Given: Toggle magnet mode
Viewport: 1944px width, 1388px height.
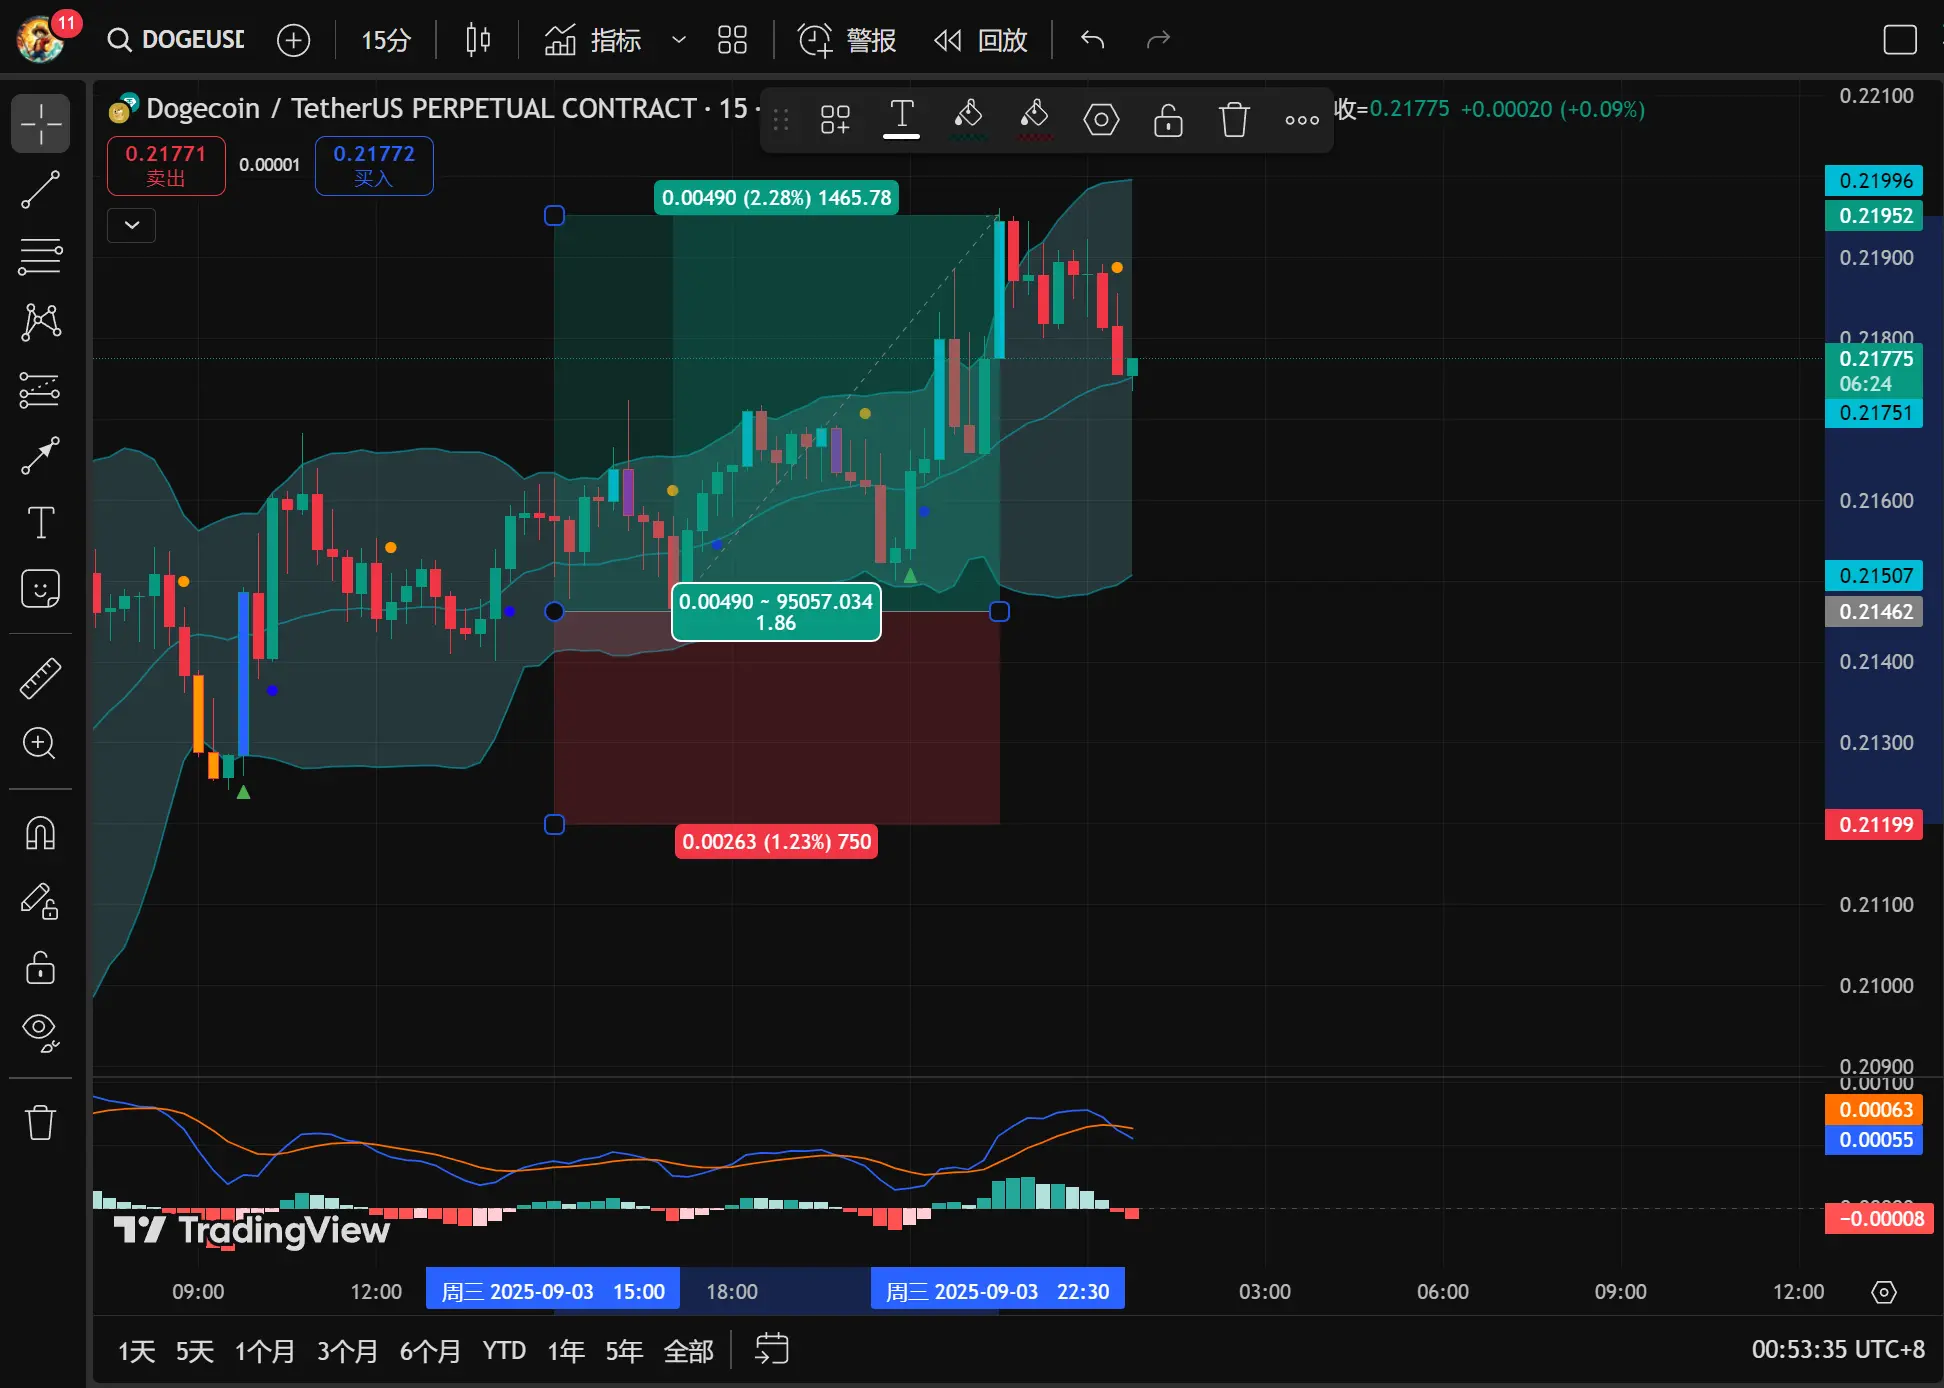Looking at the screenshot, I should point(40,833).
